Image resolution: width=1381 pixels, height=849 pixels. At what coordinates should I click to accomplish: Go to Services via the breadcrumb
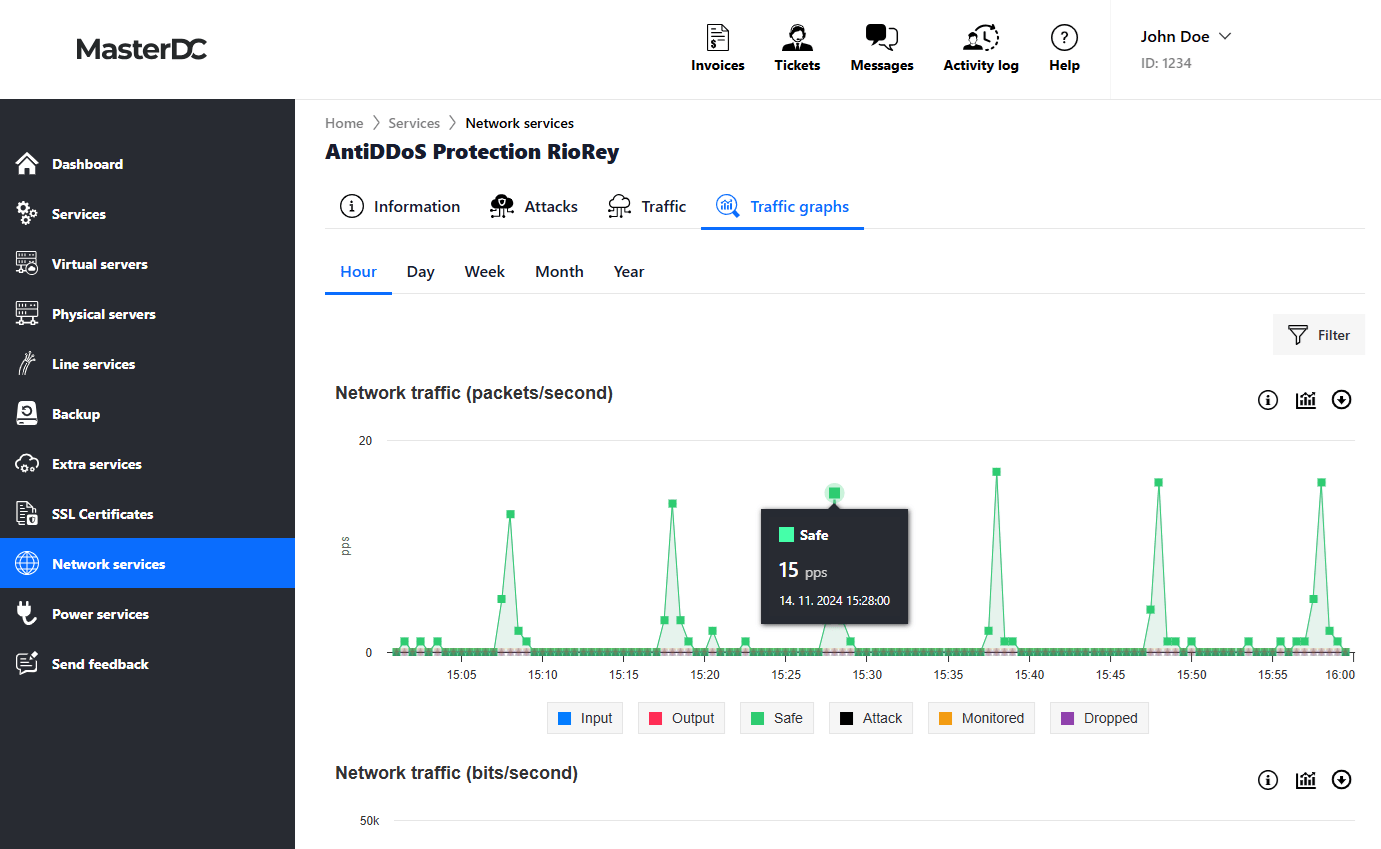(414, 122)
